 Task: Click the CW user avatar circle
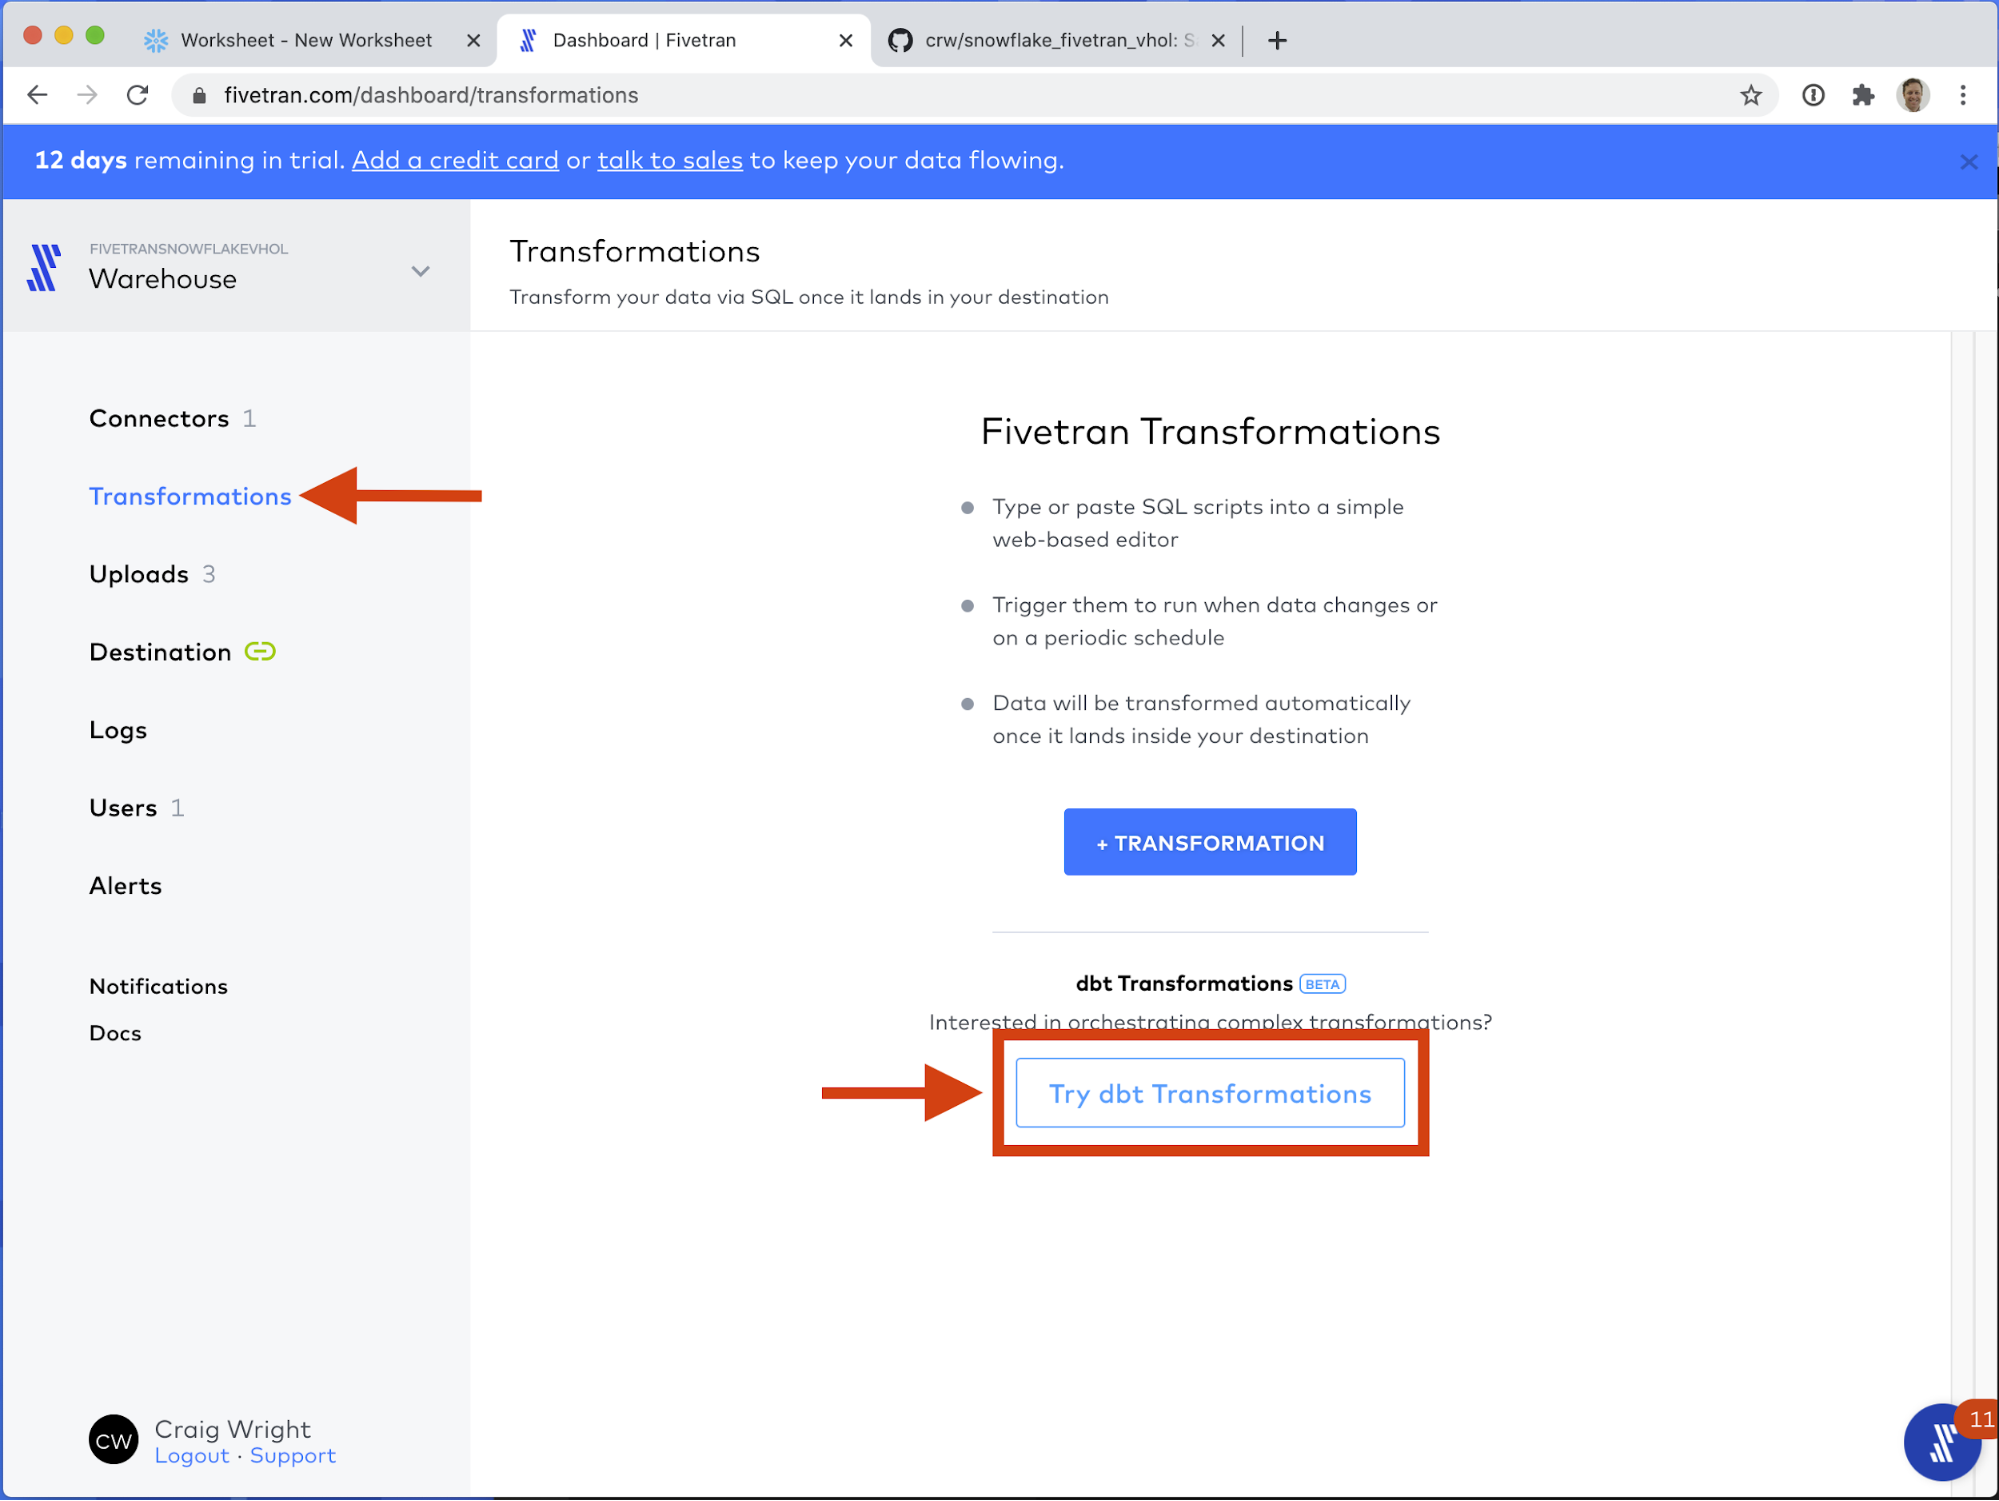click(x=113, y=1440)
